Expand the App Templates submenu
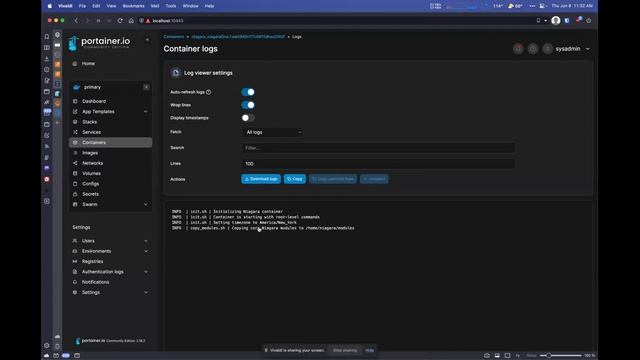Image resolution: width=640 pixels, height=360 pixels. coord(146,111)
